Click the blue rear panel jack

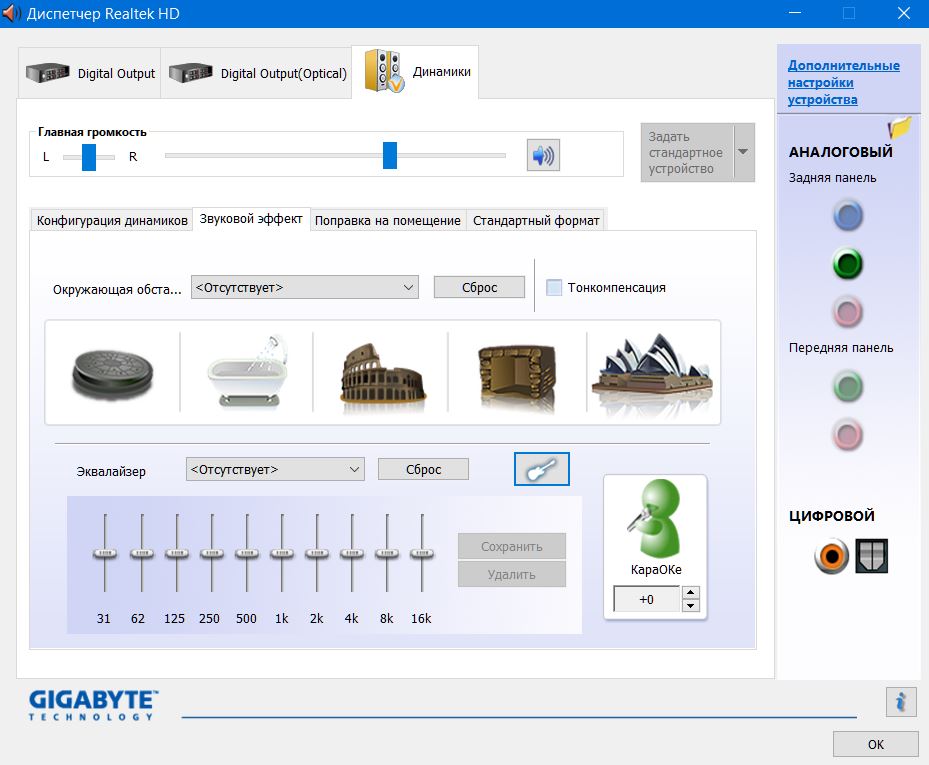pos(848,216)
